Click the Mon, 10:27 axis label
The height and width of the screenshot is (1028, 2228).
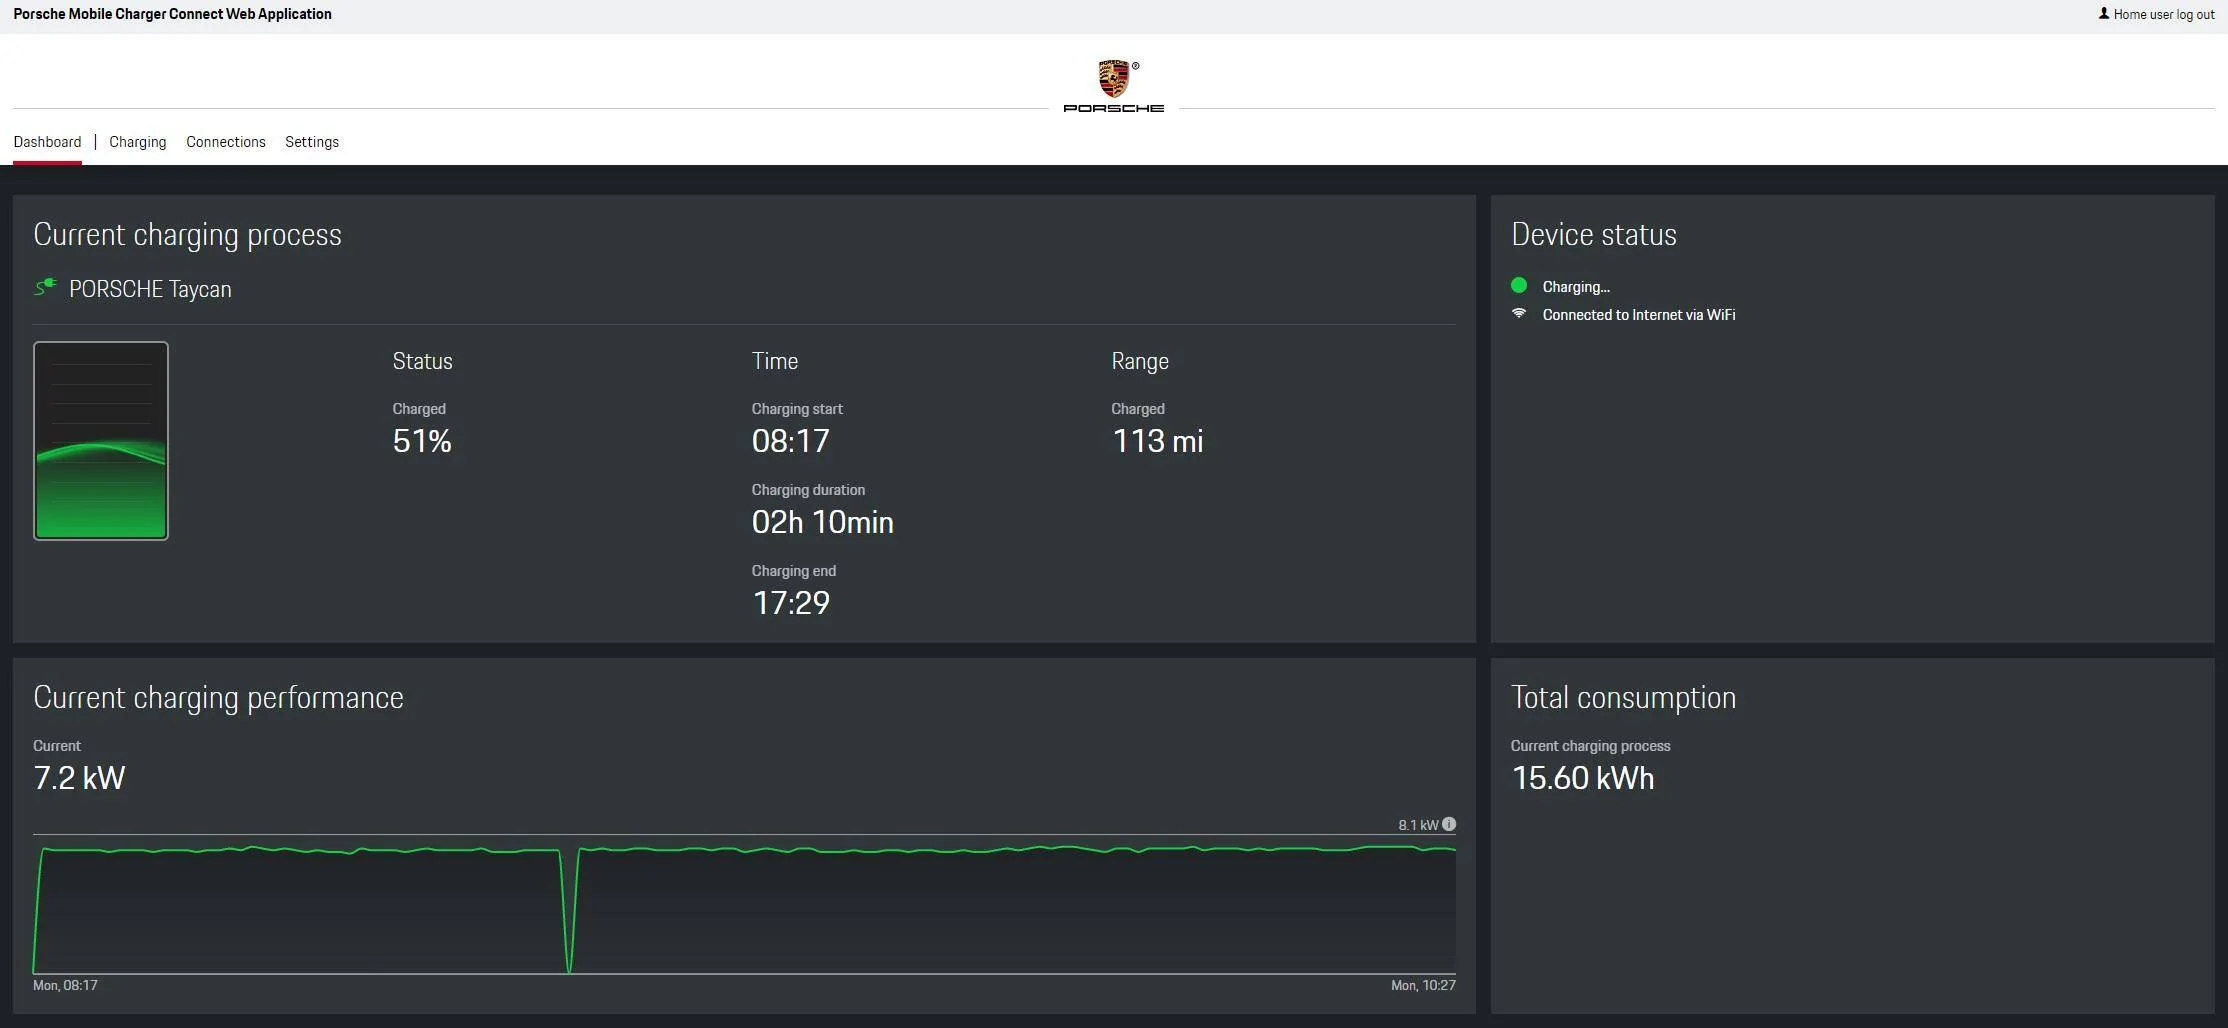(x=1423, y=985)
